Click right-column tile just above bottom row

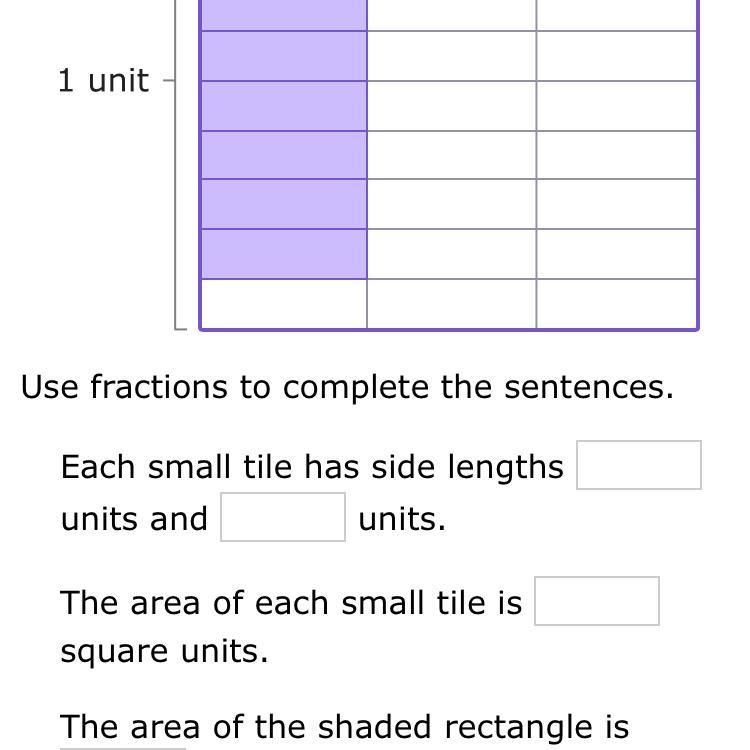pos(616,254)
